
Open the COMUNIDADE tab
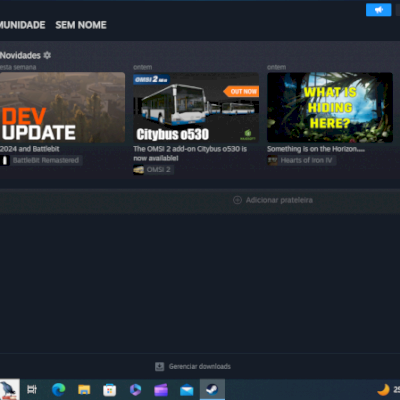click(22, 25)
